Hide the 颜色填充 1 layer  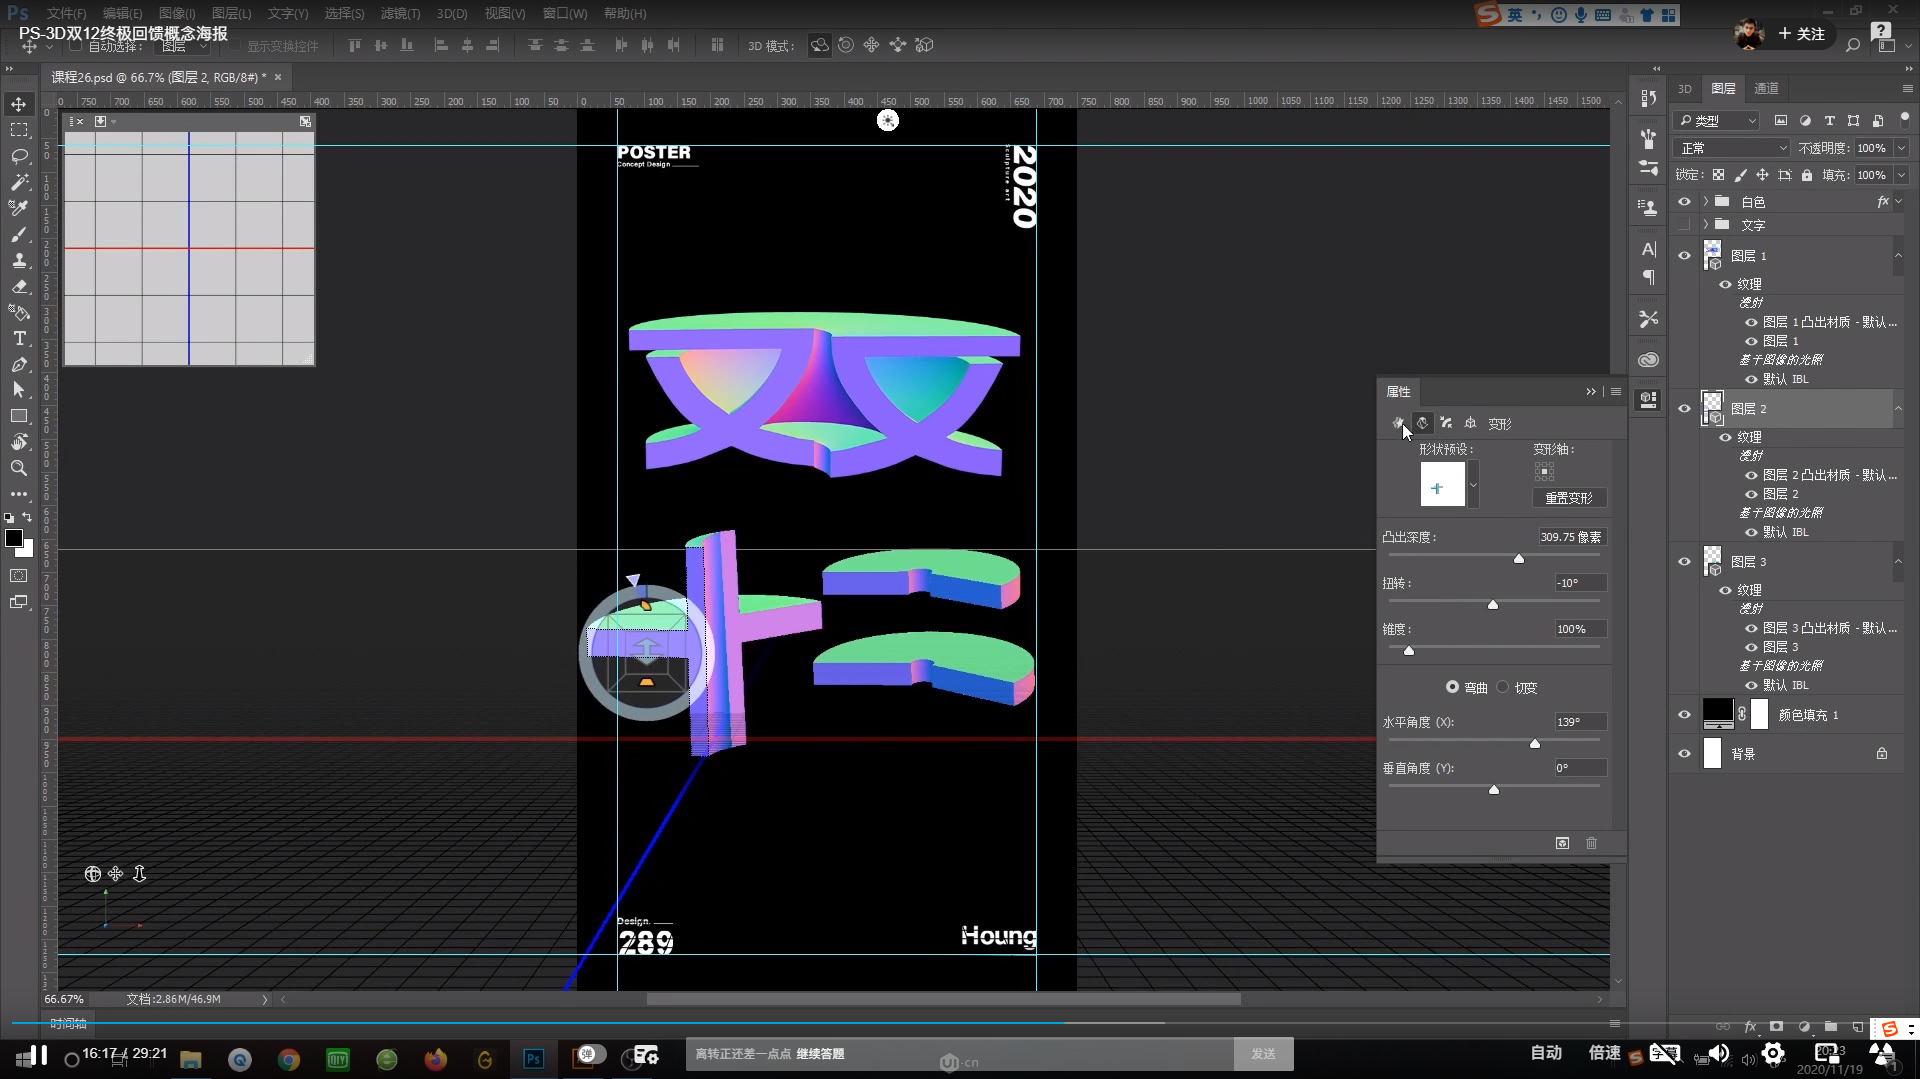click(1684, 715)
